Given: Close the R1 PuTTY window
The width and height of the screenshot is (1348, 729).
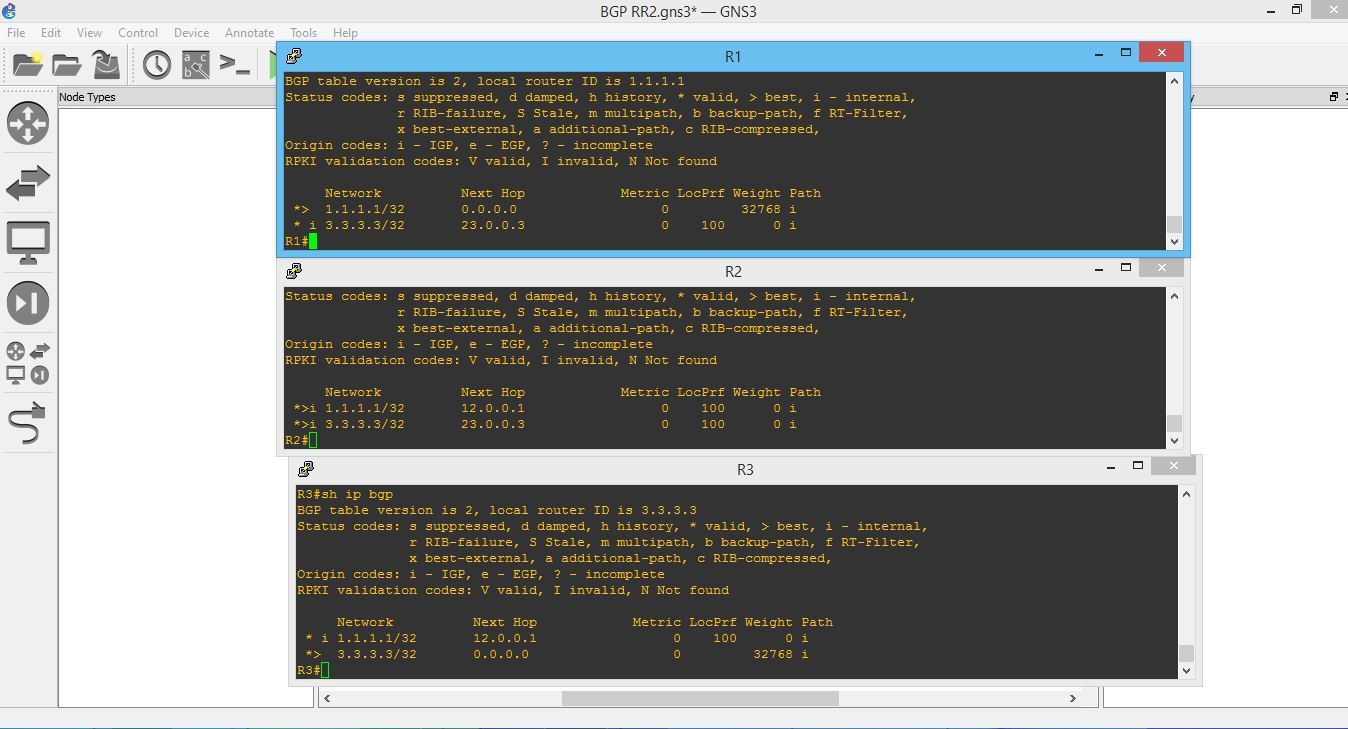Looking at the screenshot, I should (1161, 52).
